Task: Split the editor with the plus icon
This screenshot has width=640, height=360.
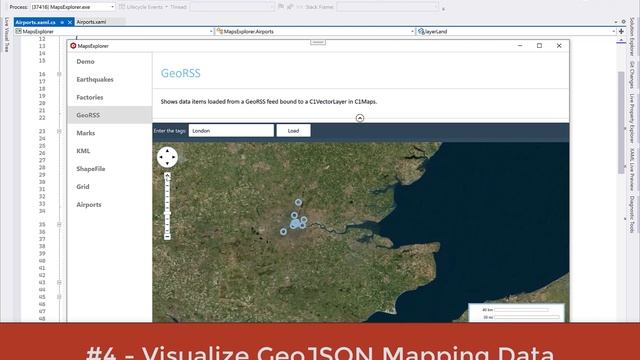Action: pyautogui.click(x=621, y=31)
